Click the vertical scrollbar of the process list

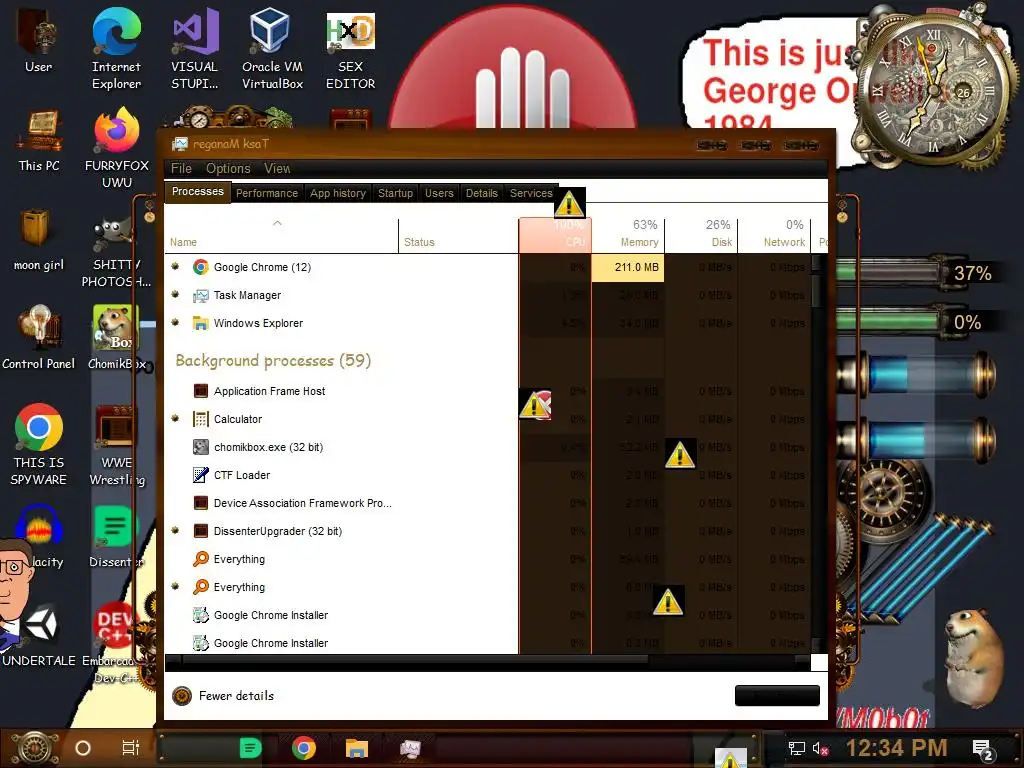click(816, 453)
